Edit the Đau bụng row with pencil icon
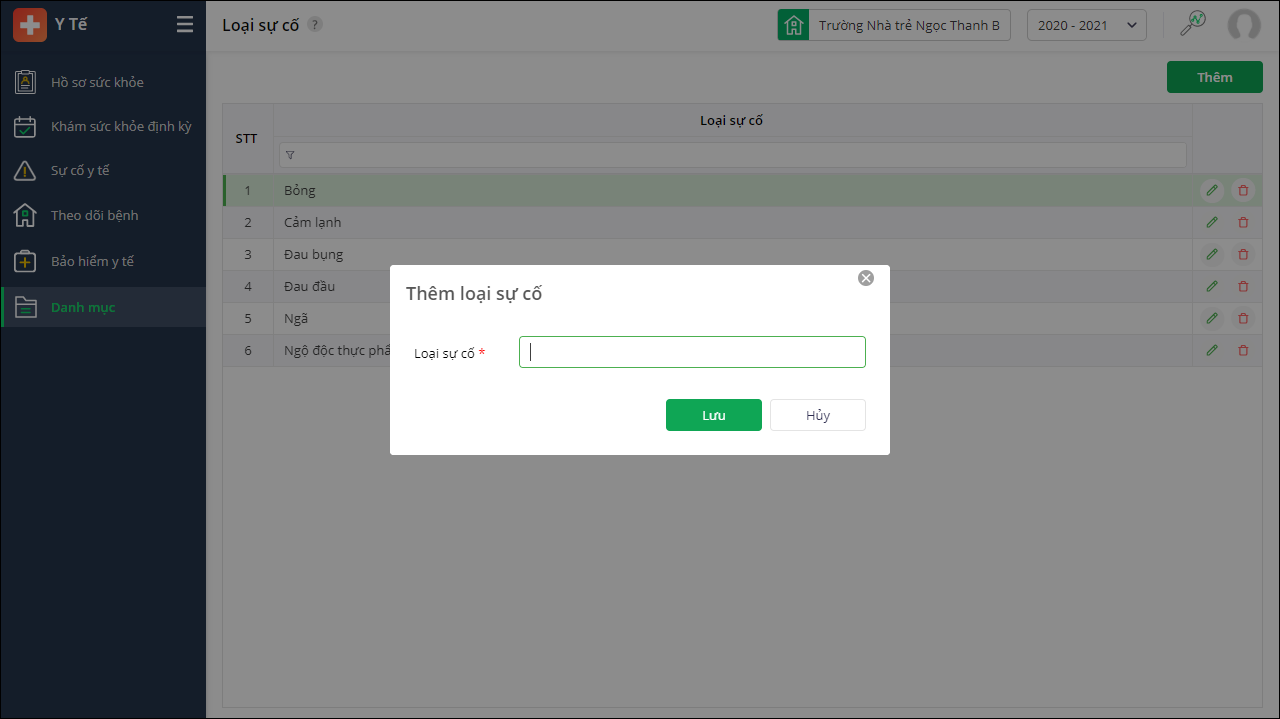1280x719 pixels. (1212, 254)
